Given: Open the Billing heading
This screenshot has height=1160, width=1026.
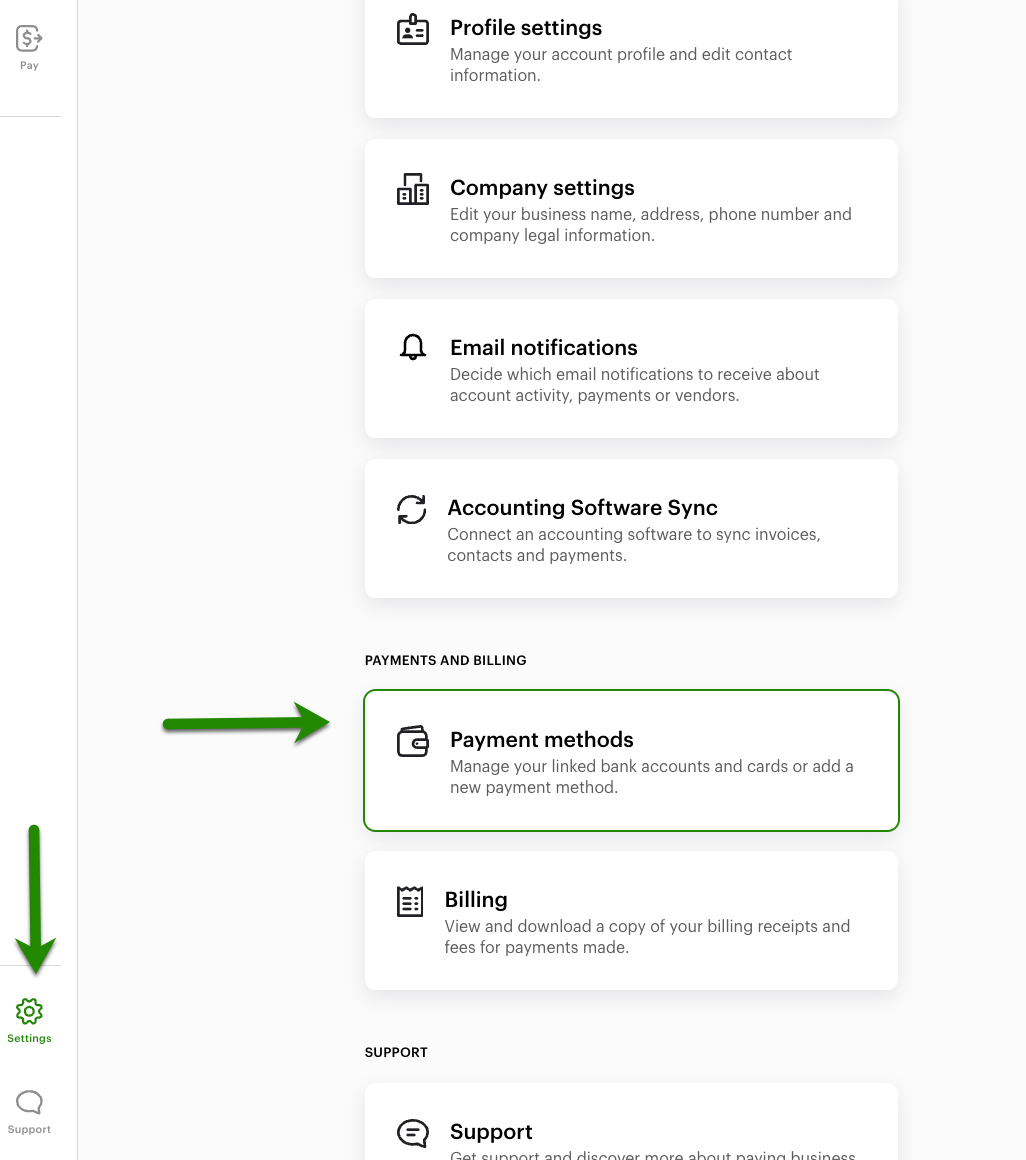Looking at the screenshot, I should point(476,900).
